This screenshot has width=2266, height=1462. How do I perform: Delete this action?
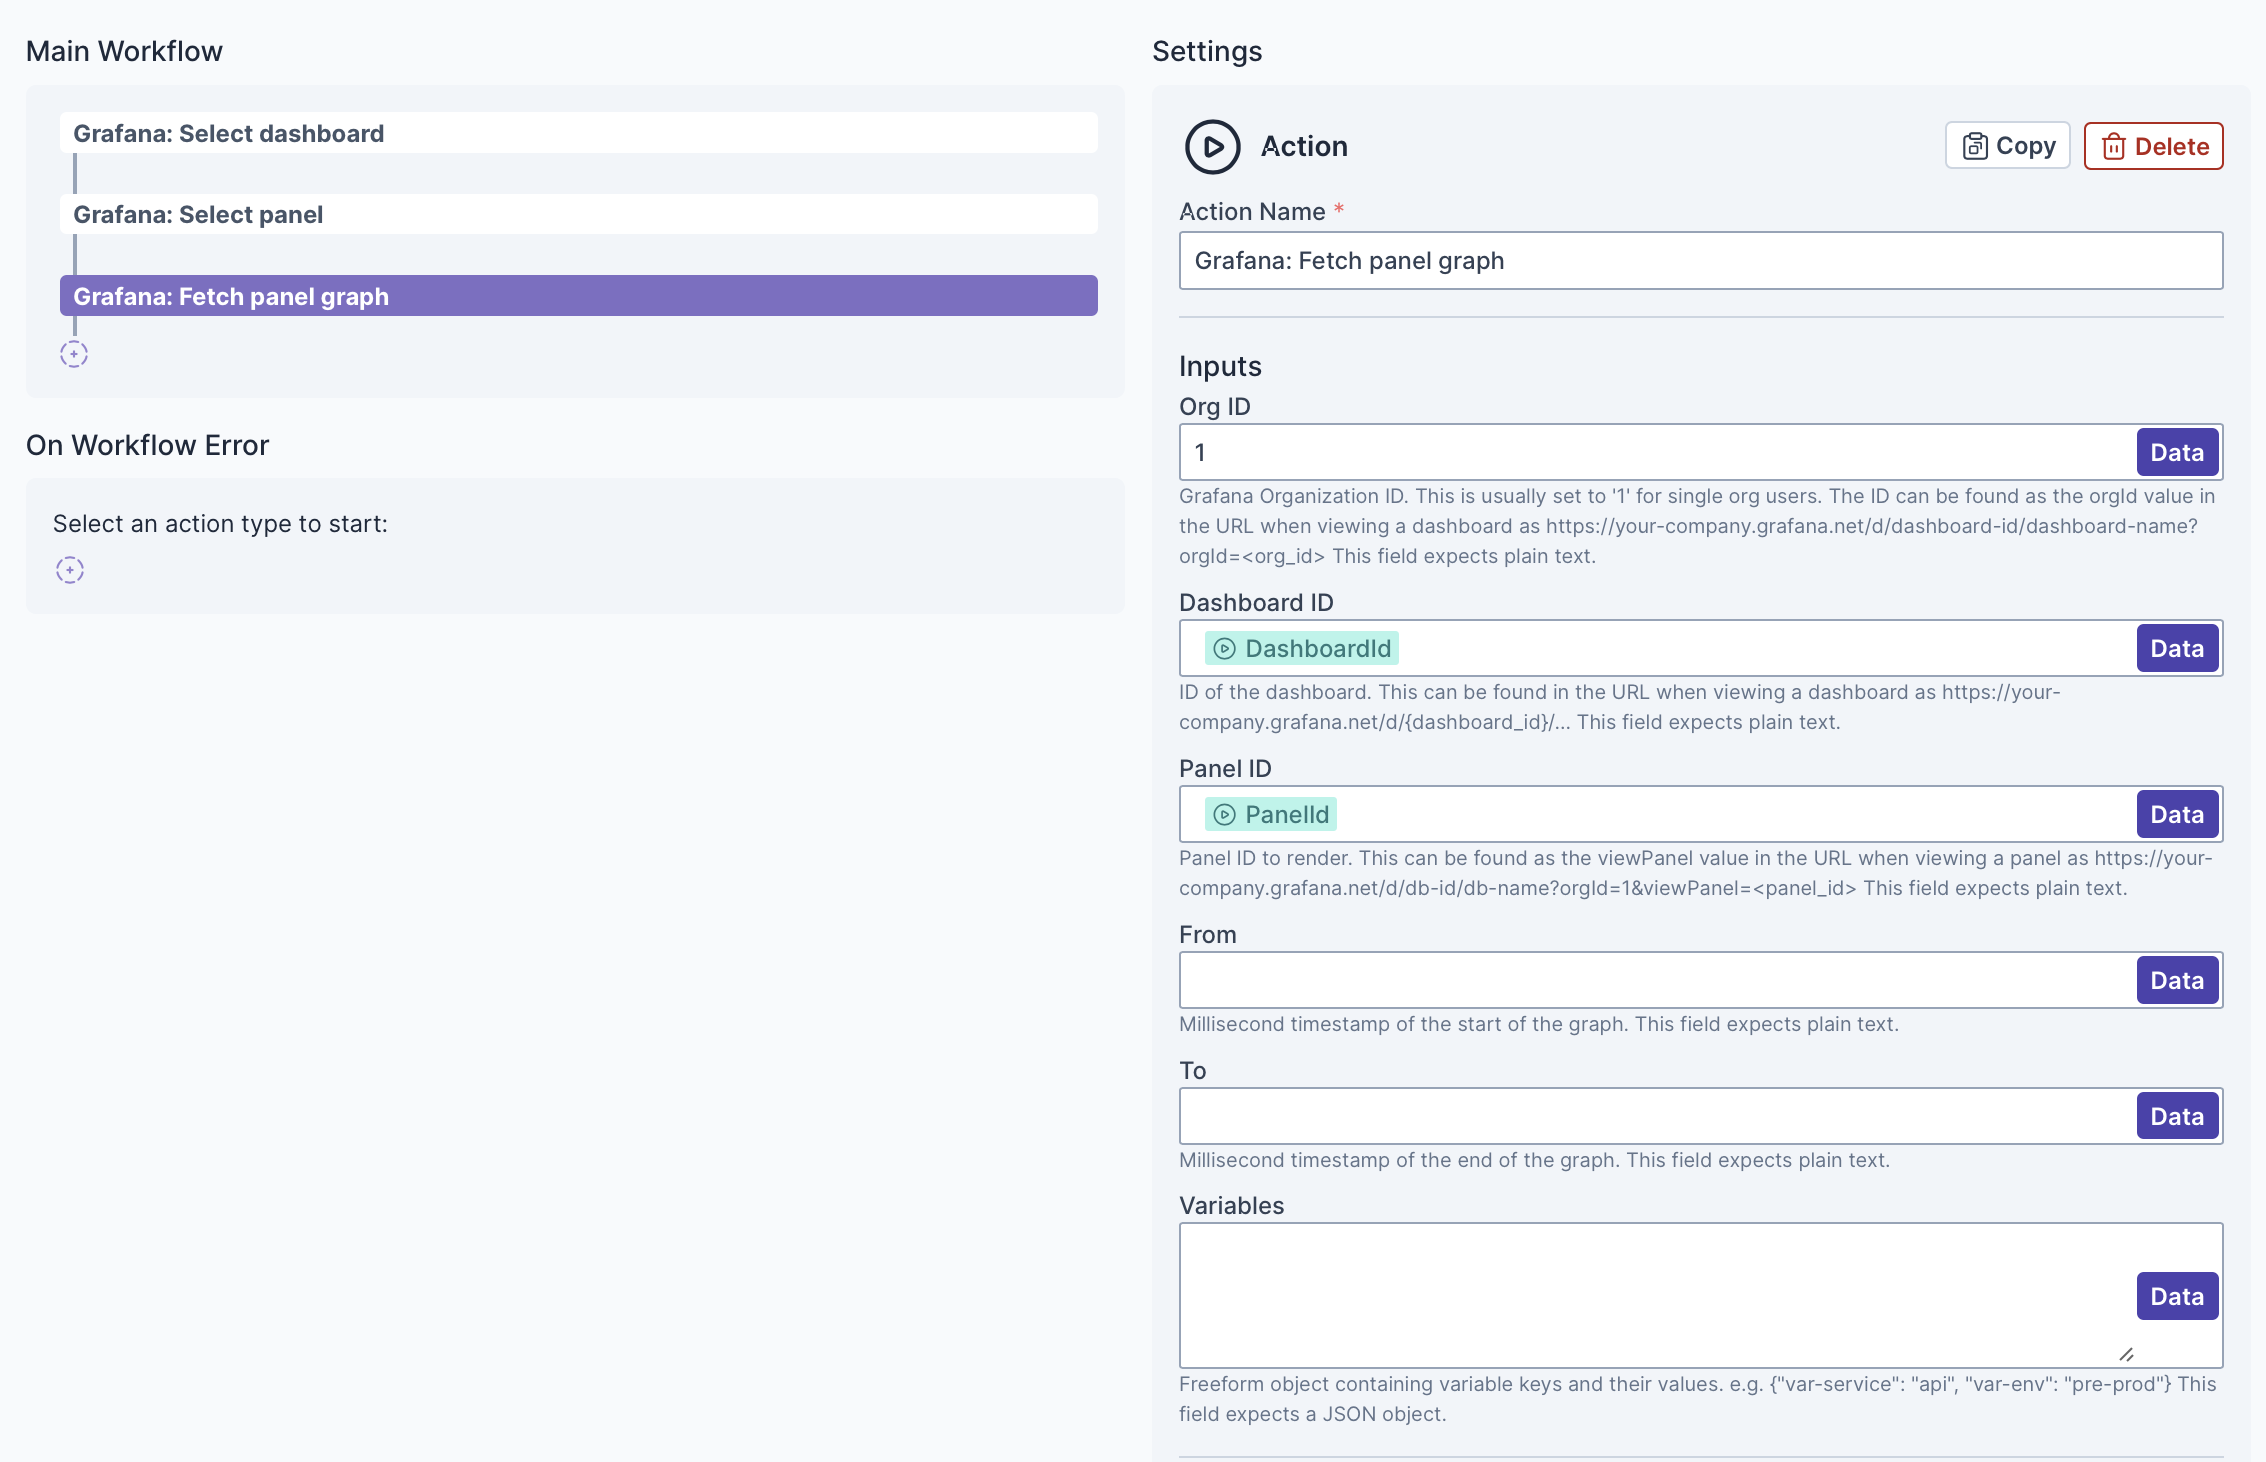click(2153, 146)
